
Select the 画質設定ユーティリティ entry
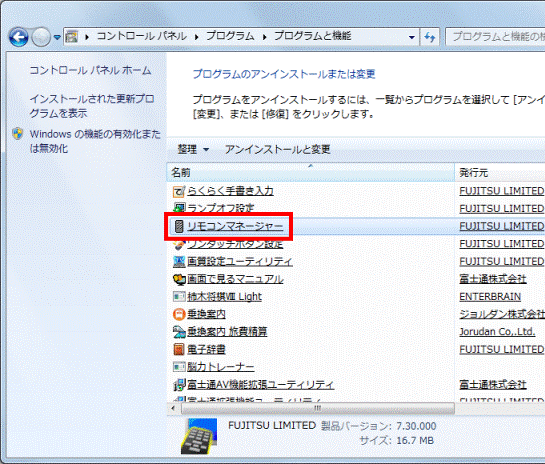click(x=240, y=261)
